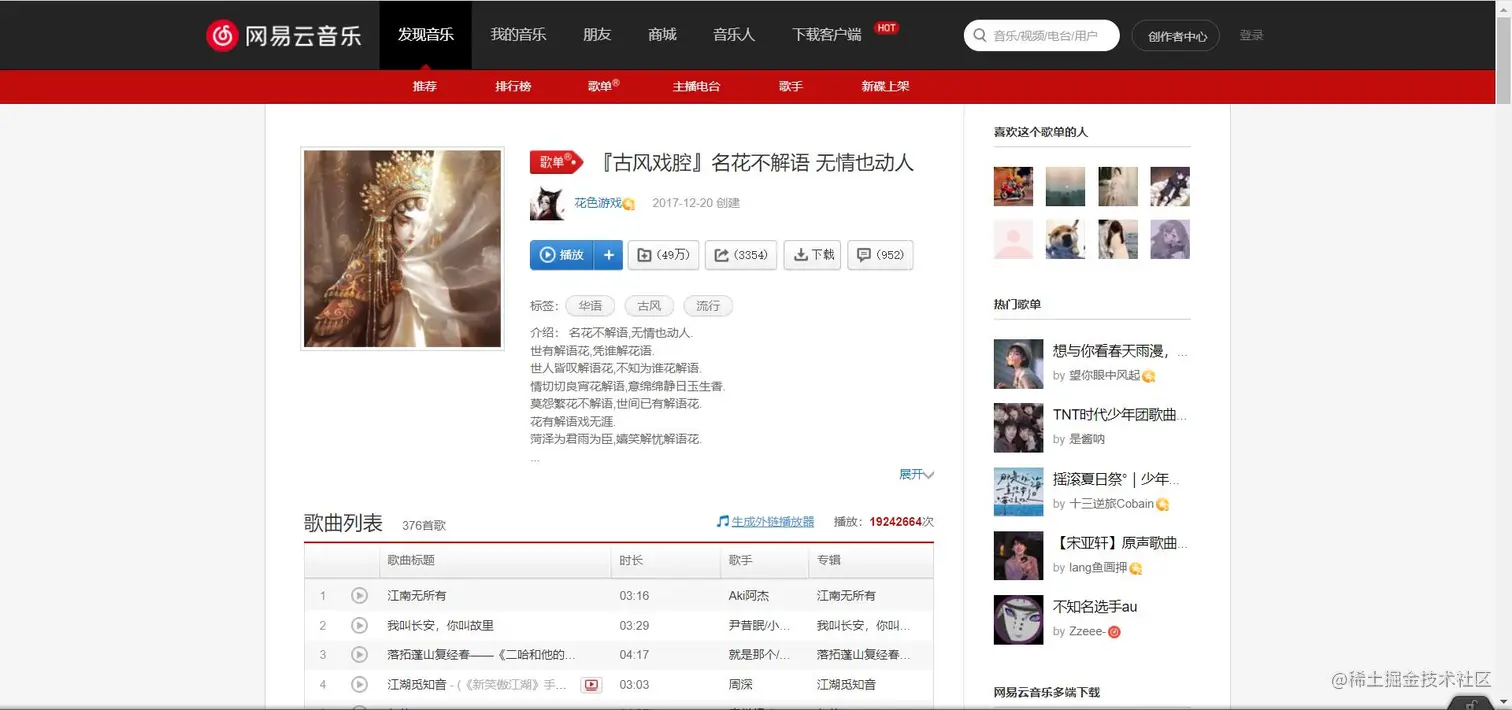This screenshot has height=710, width=1512.
Task: Open user link 望你眼中风起
Action: [1105, 376]
